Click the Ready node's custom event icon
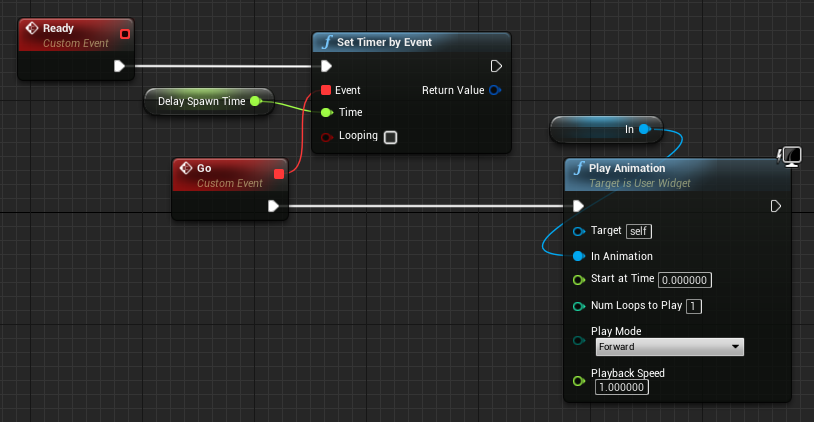The image size is (814, 422). [x=32, y=28]
